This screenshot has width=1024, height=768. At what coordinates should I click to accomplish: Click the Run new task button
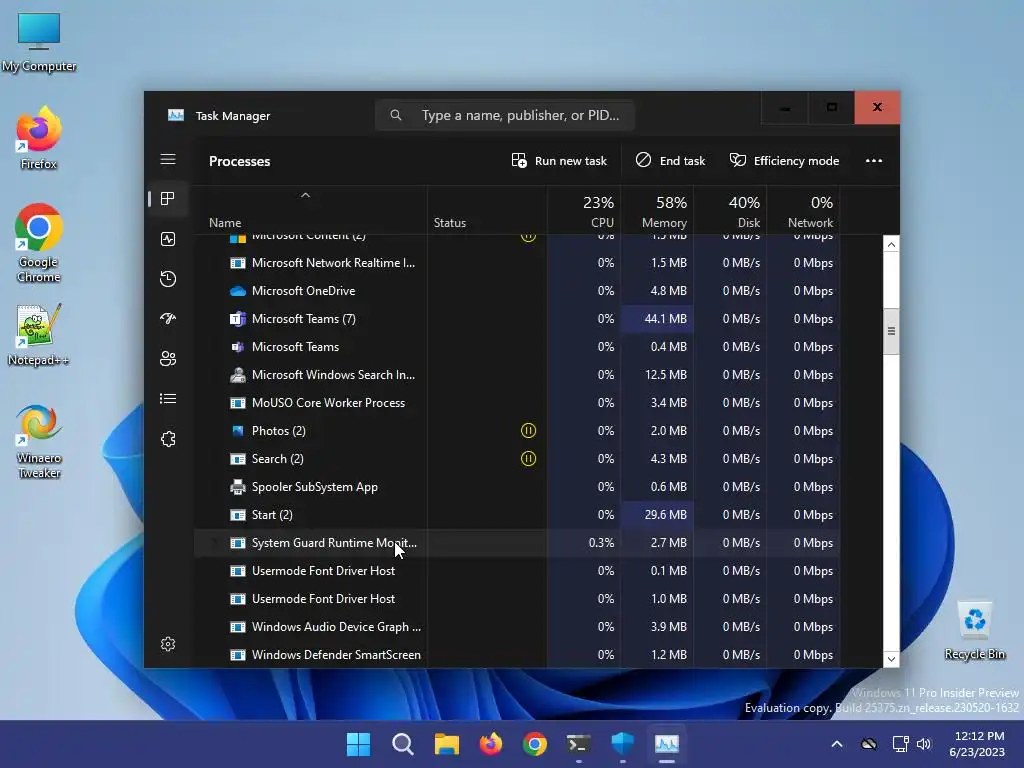point(559,161)
